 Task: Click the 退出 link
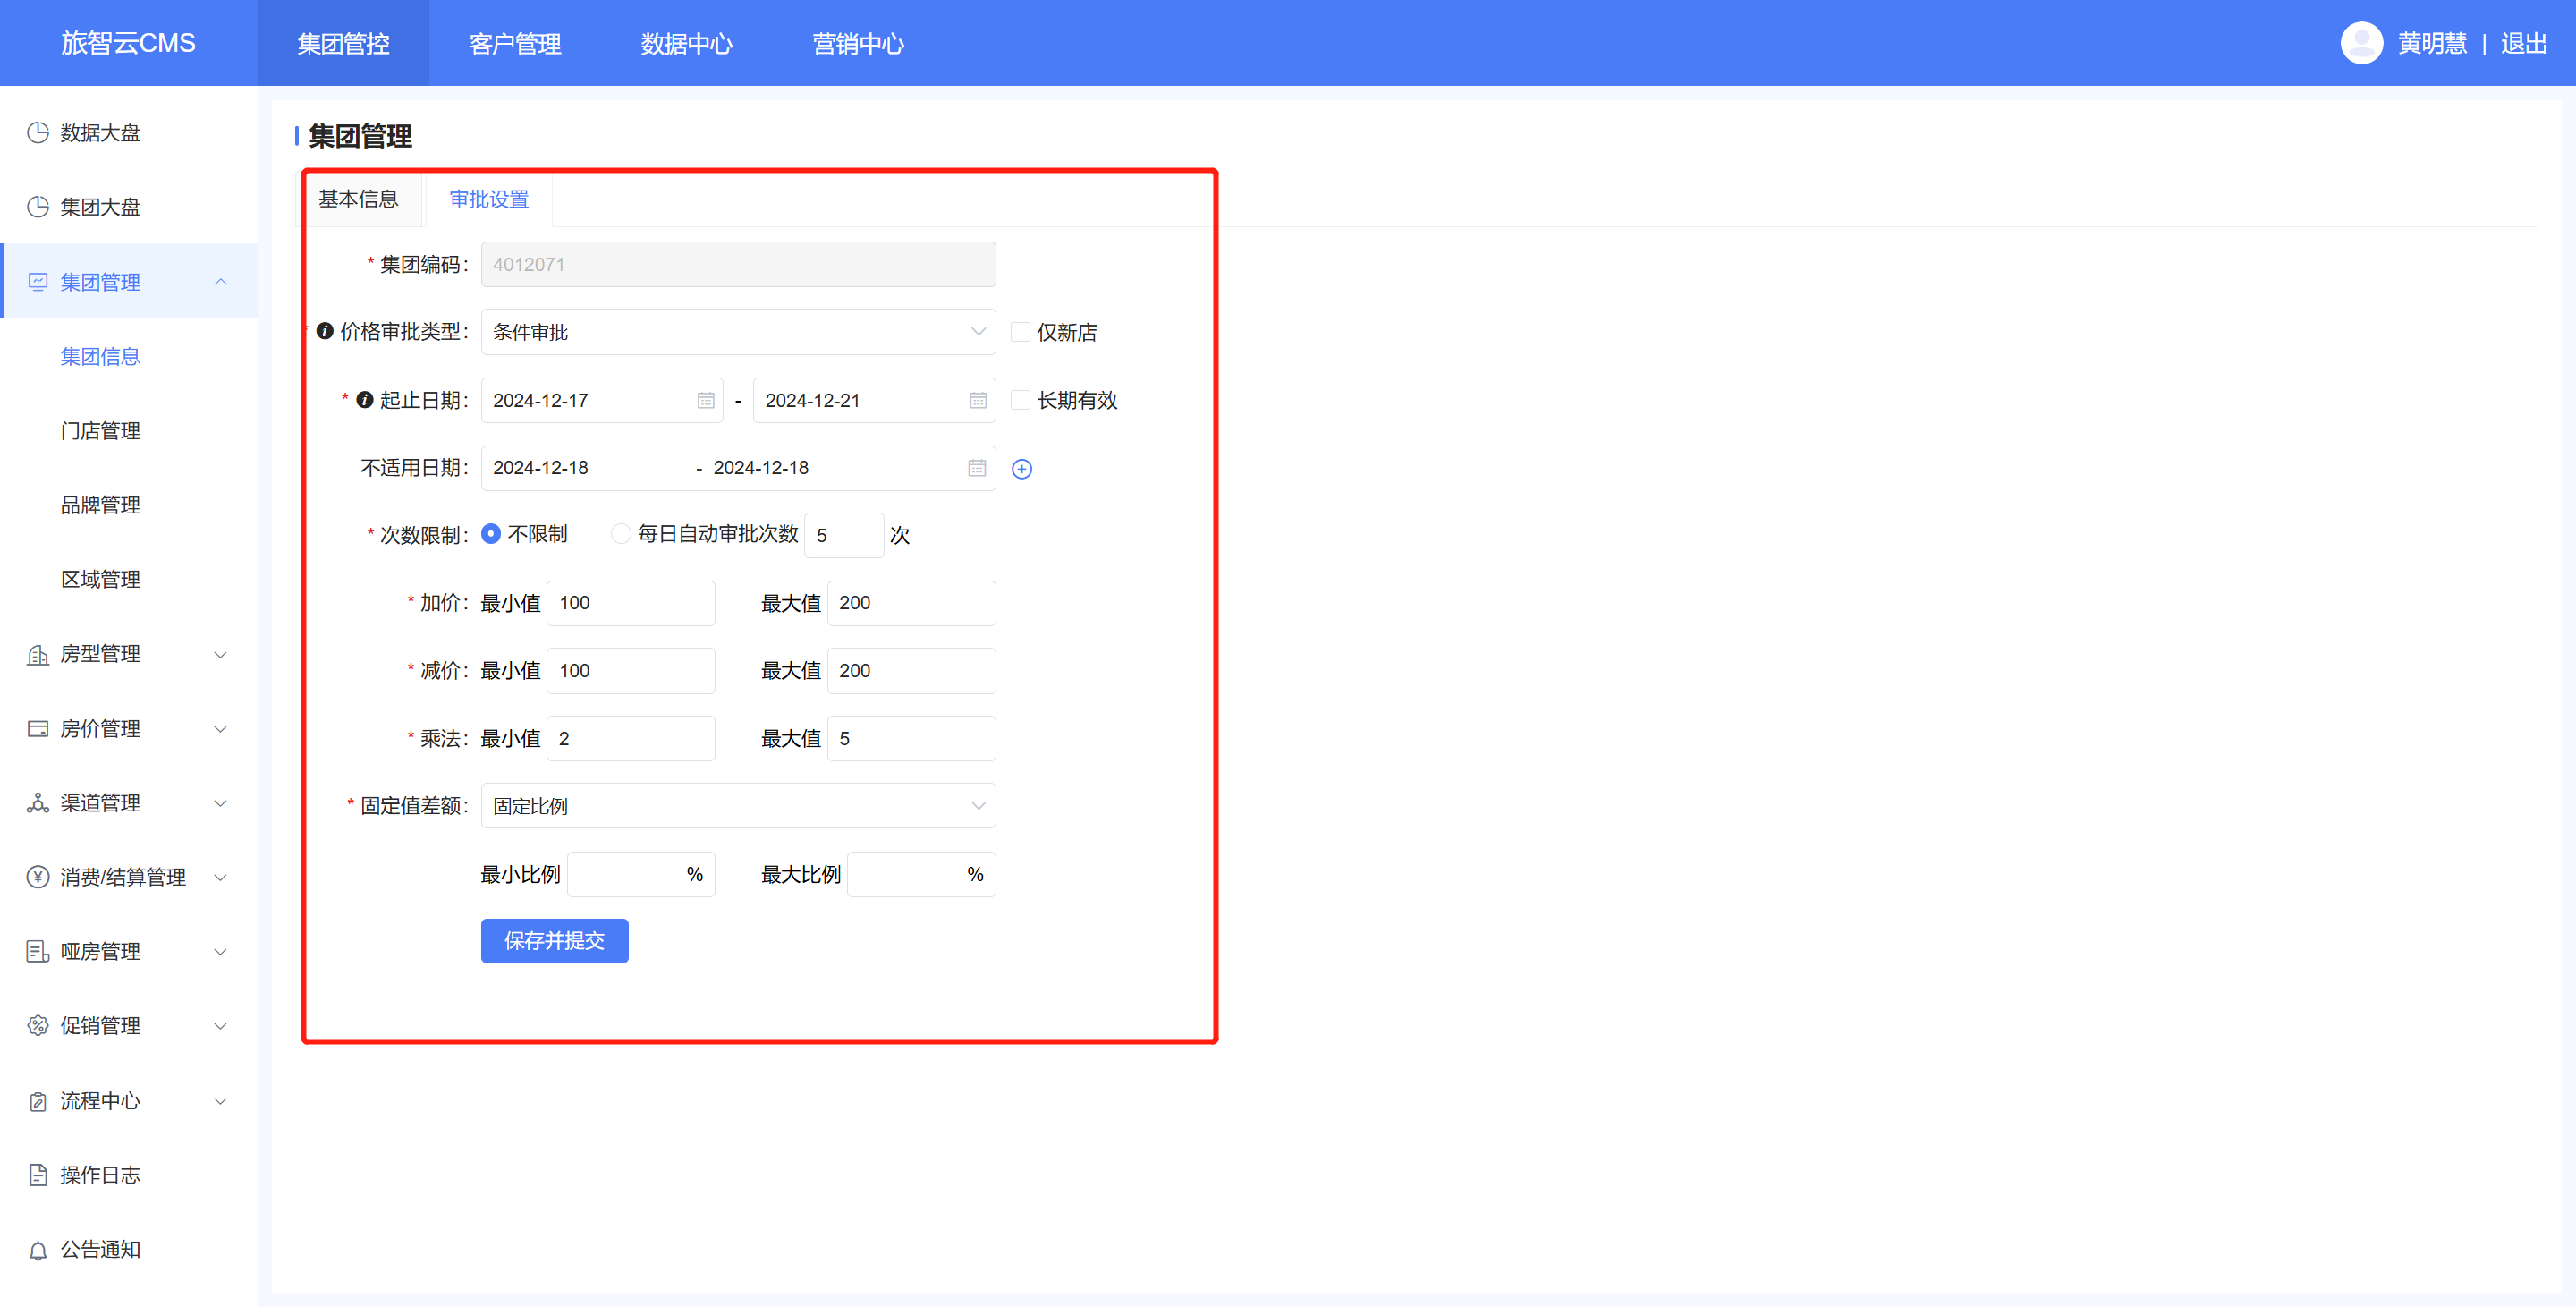click(x=2524, y=43)
